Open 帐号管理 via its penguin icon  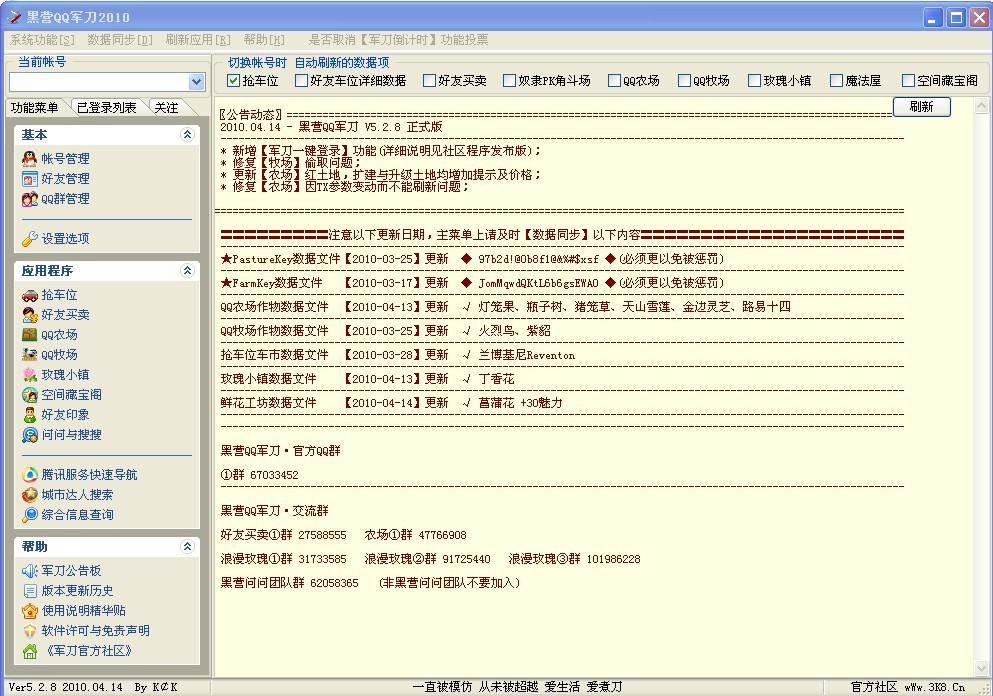tap(30, 158)
